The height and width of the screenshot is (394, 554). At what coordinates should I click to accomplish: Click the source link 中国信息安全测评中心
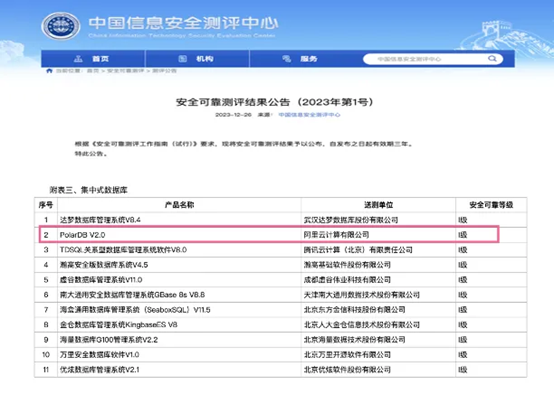coord(309,114)
